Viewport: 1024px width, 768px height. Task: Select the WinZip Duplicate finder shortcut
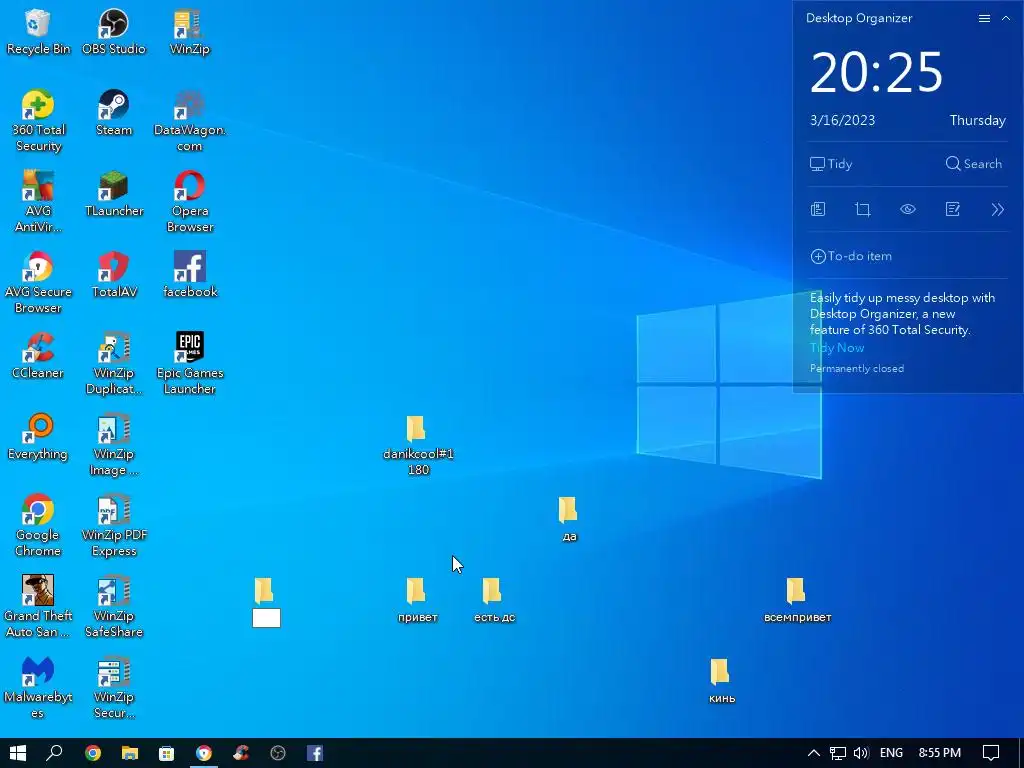click(114, 364)
